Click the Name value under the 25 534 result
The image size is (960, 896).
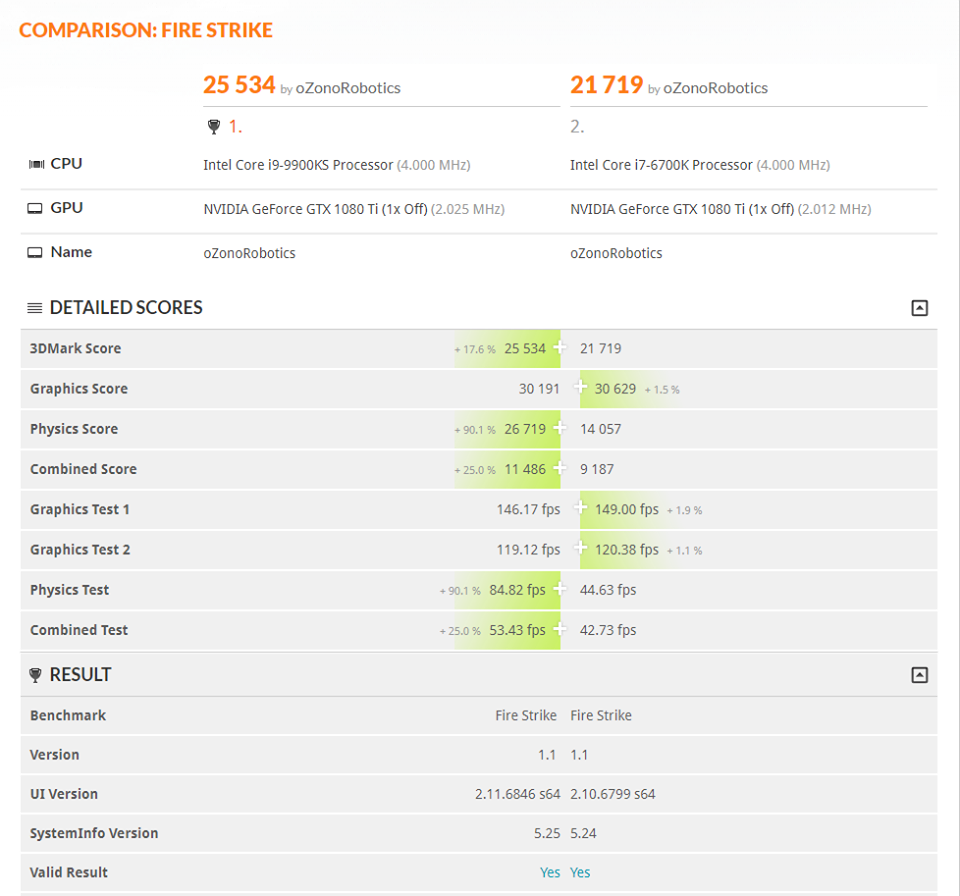click(249, 253)
